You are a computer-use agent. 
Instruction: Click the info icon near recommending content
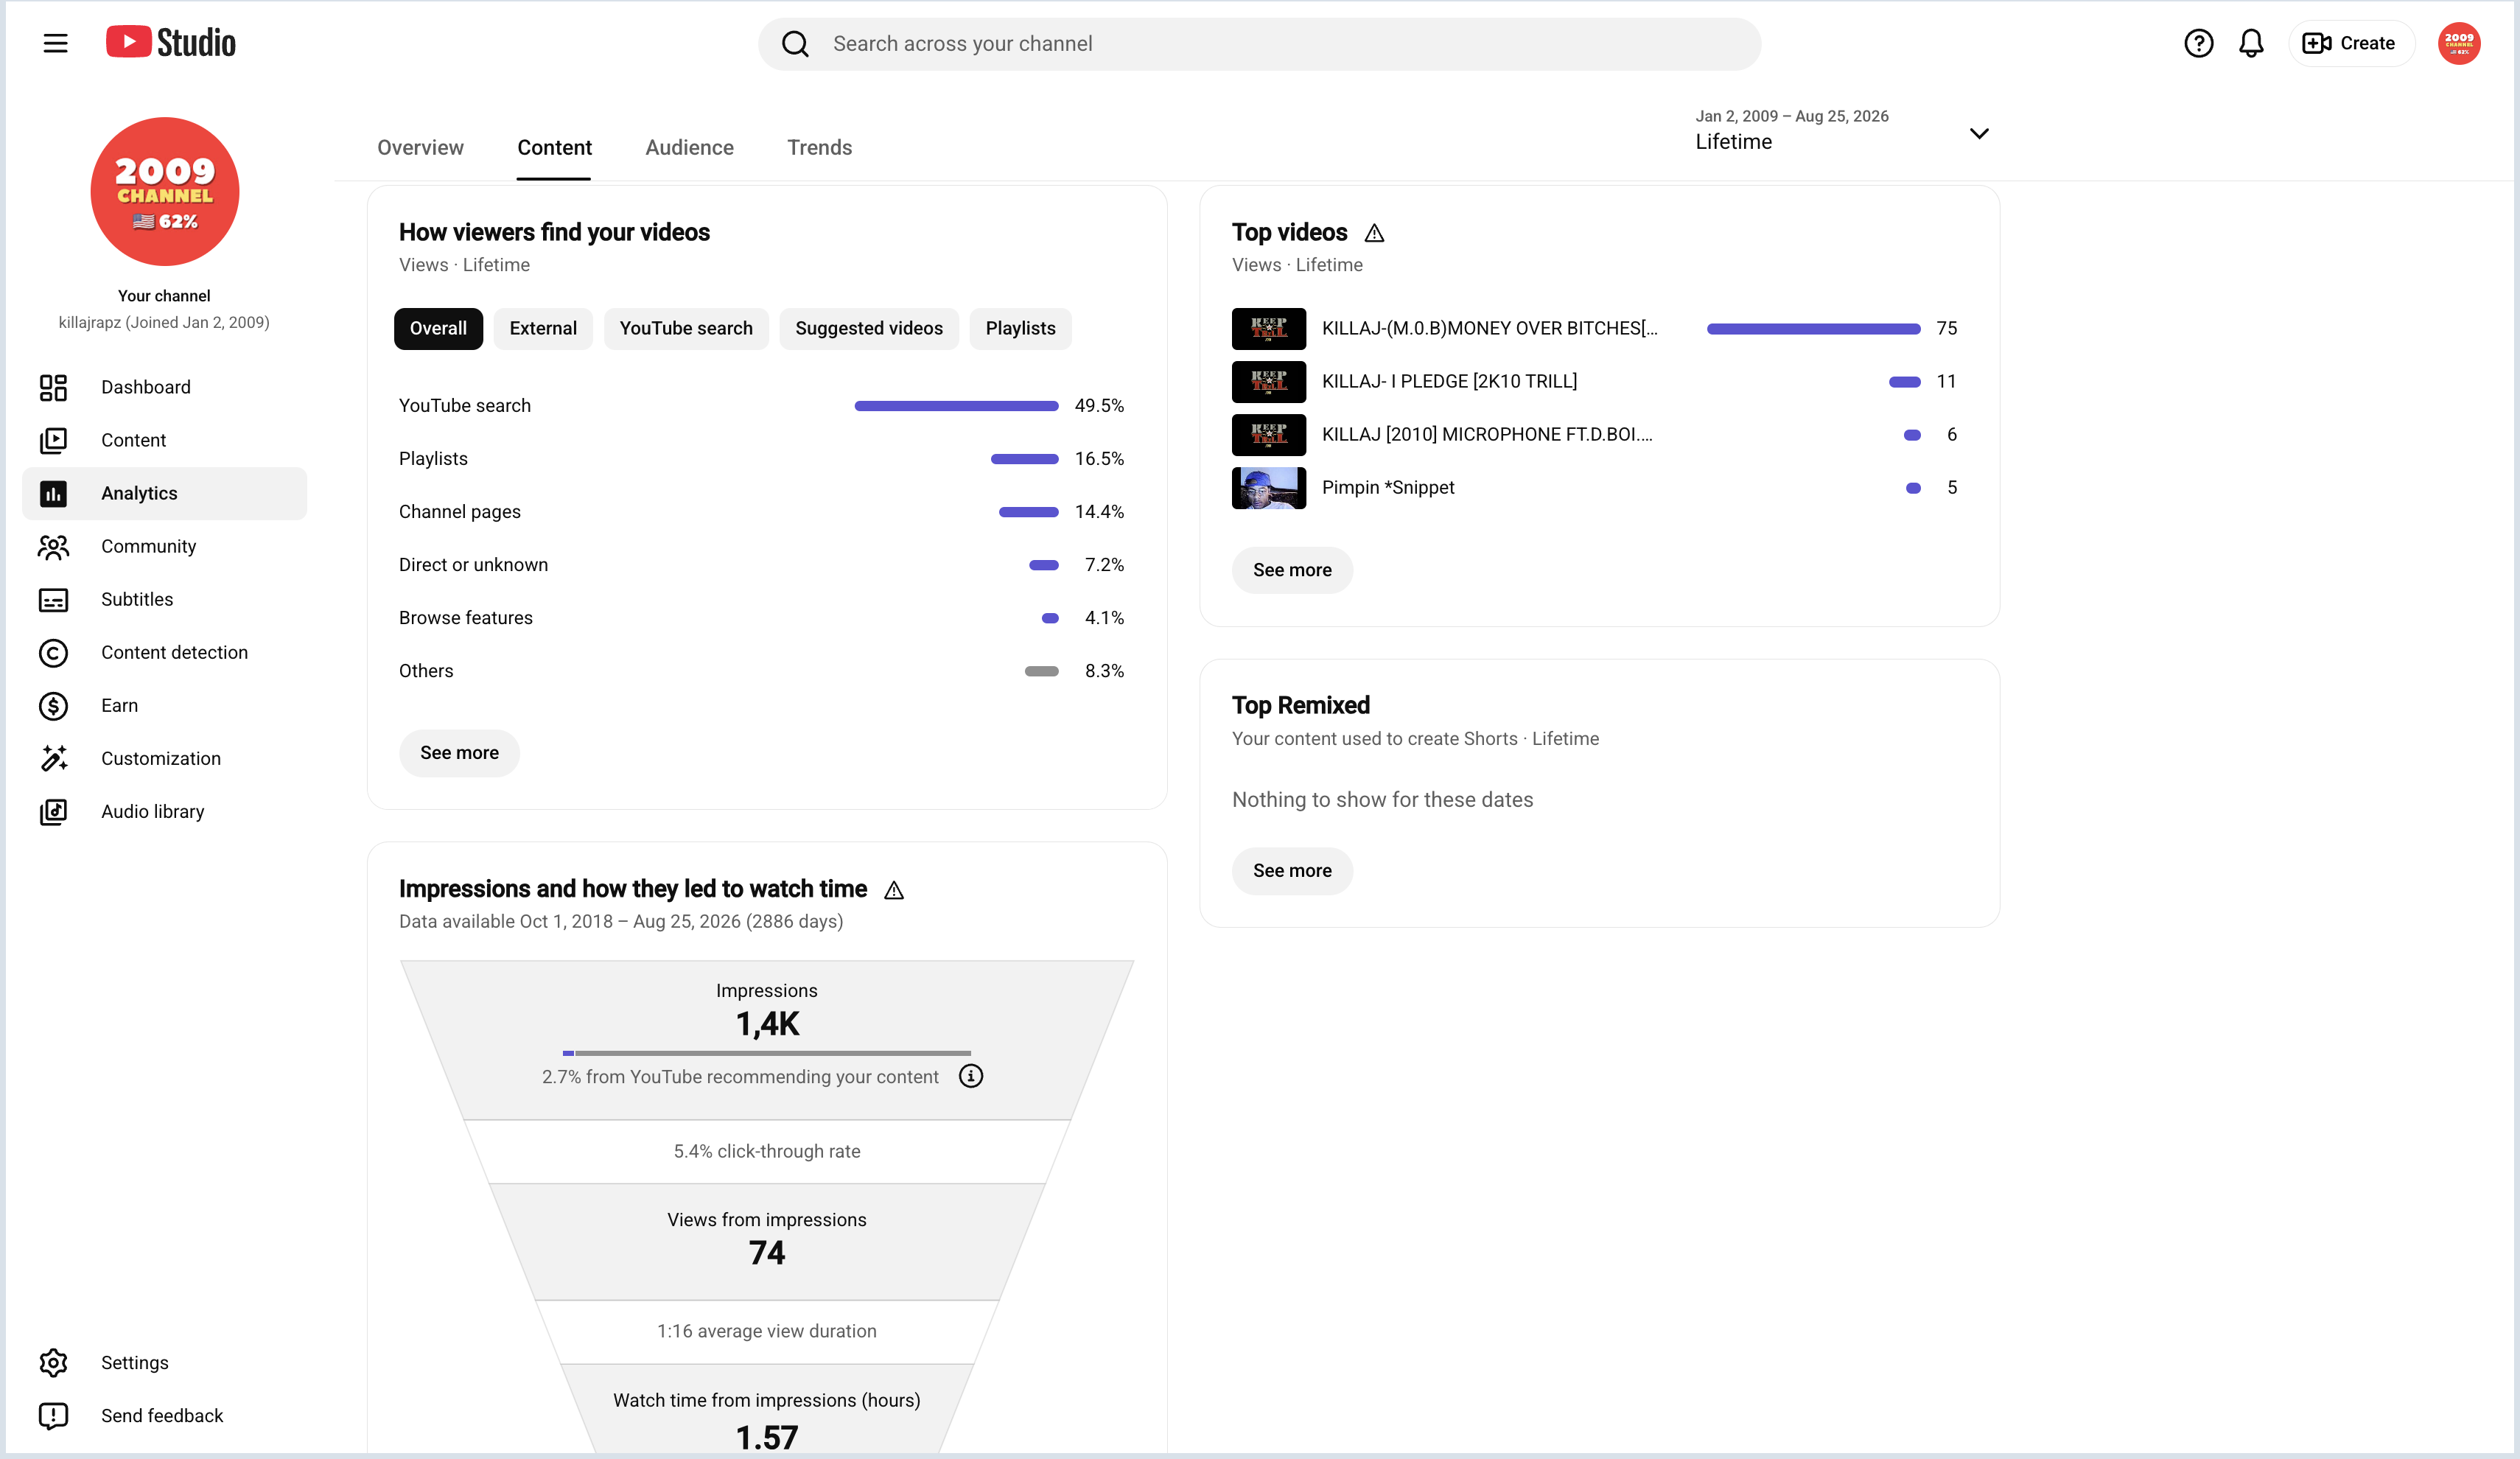pos(971,1075)
